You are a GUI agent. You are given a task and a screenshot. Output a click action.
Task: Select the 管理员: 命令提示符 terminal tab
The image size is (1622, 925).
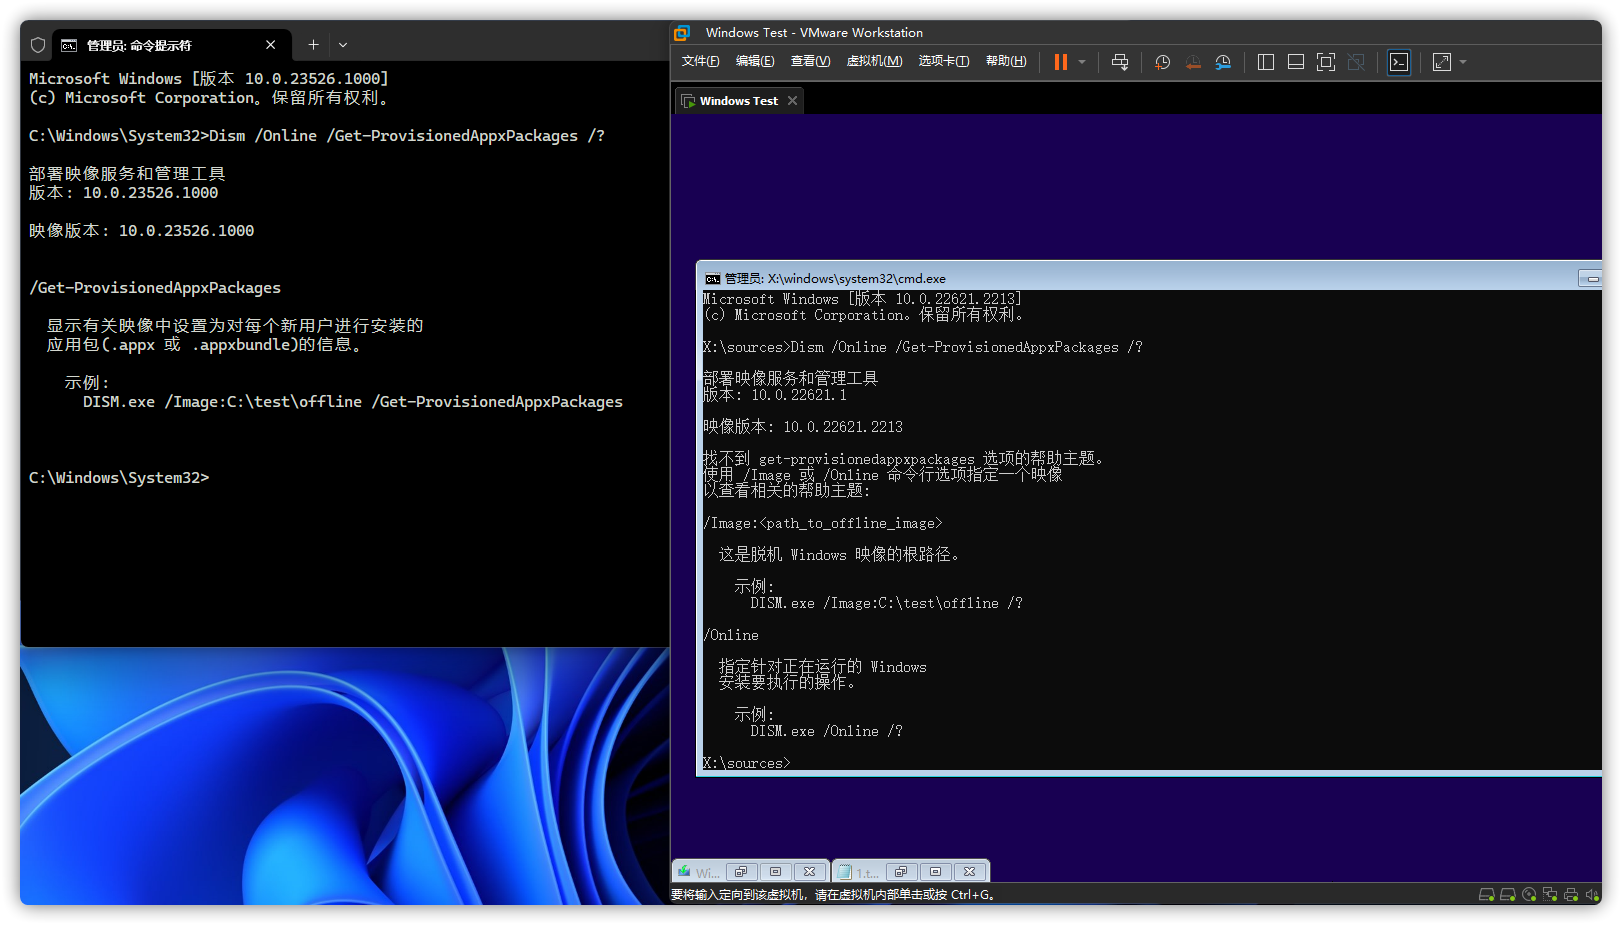pyautogui.click(x=170, y=45)
